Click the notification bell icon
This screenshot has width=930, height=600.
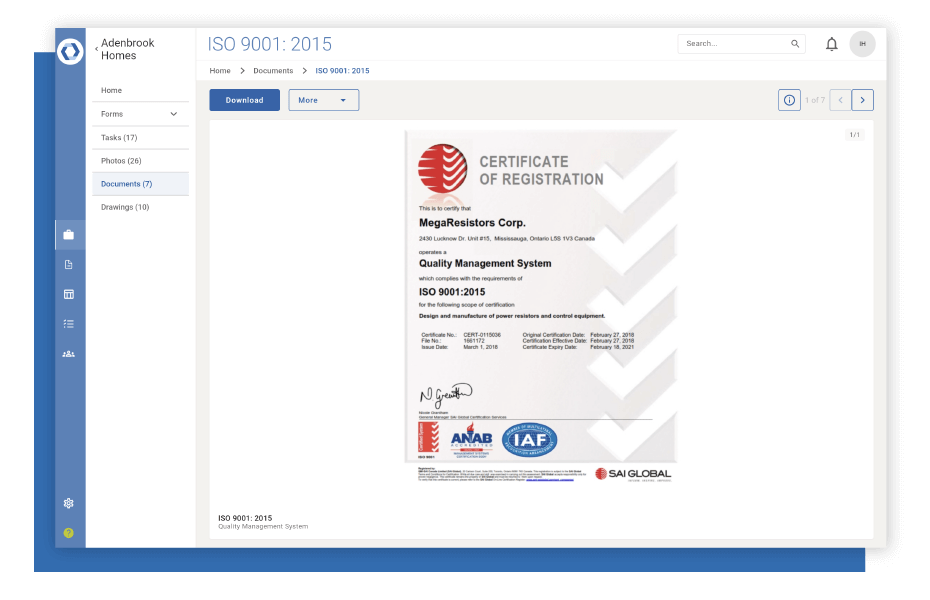pyautogui.click(x=832, y=44)
